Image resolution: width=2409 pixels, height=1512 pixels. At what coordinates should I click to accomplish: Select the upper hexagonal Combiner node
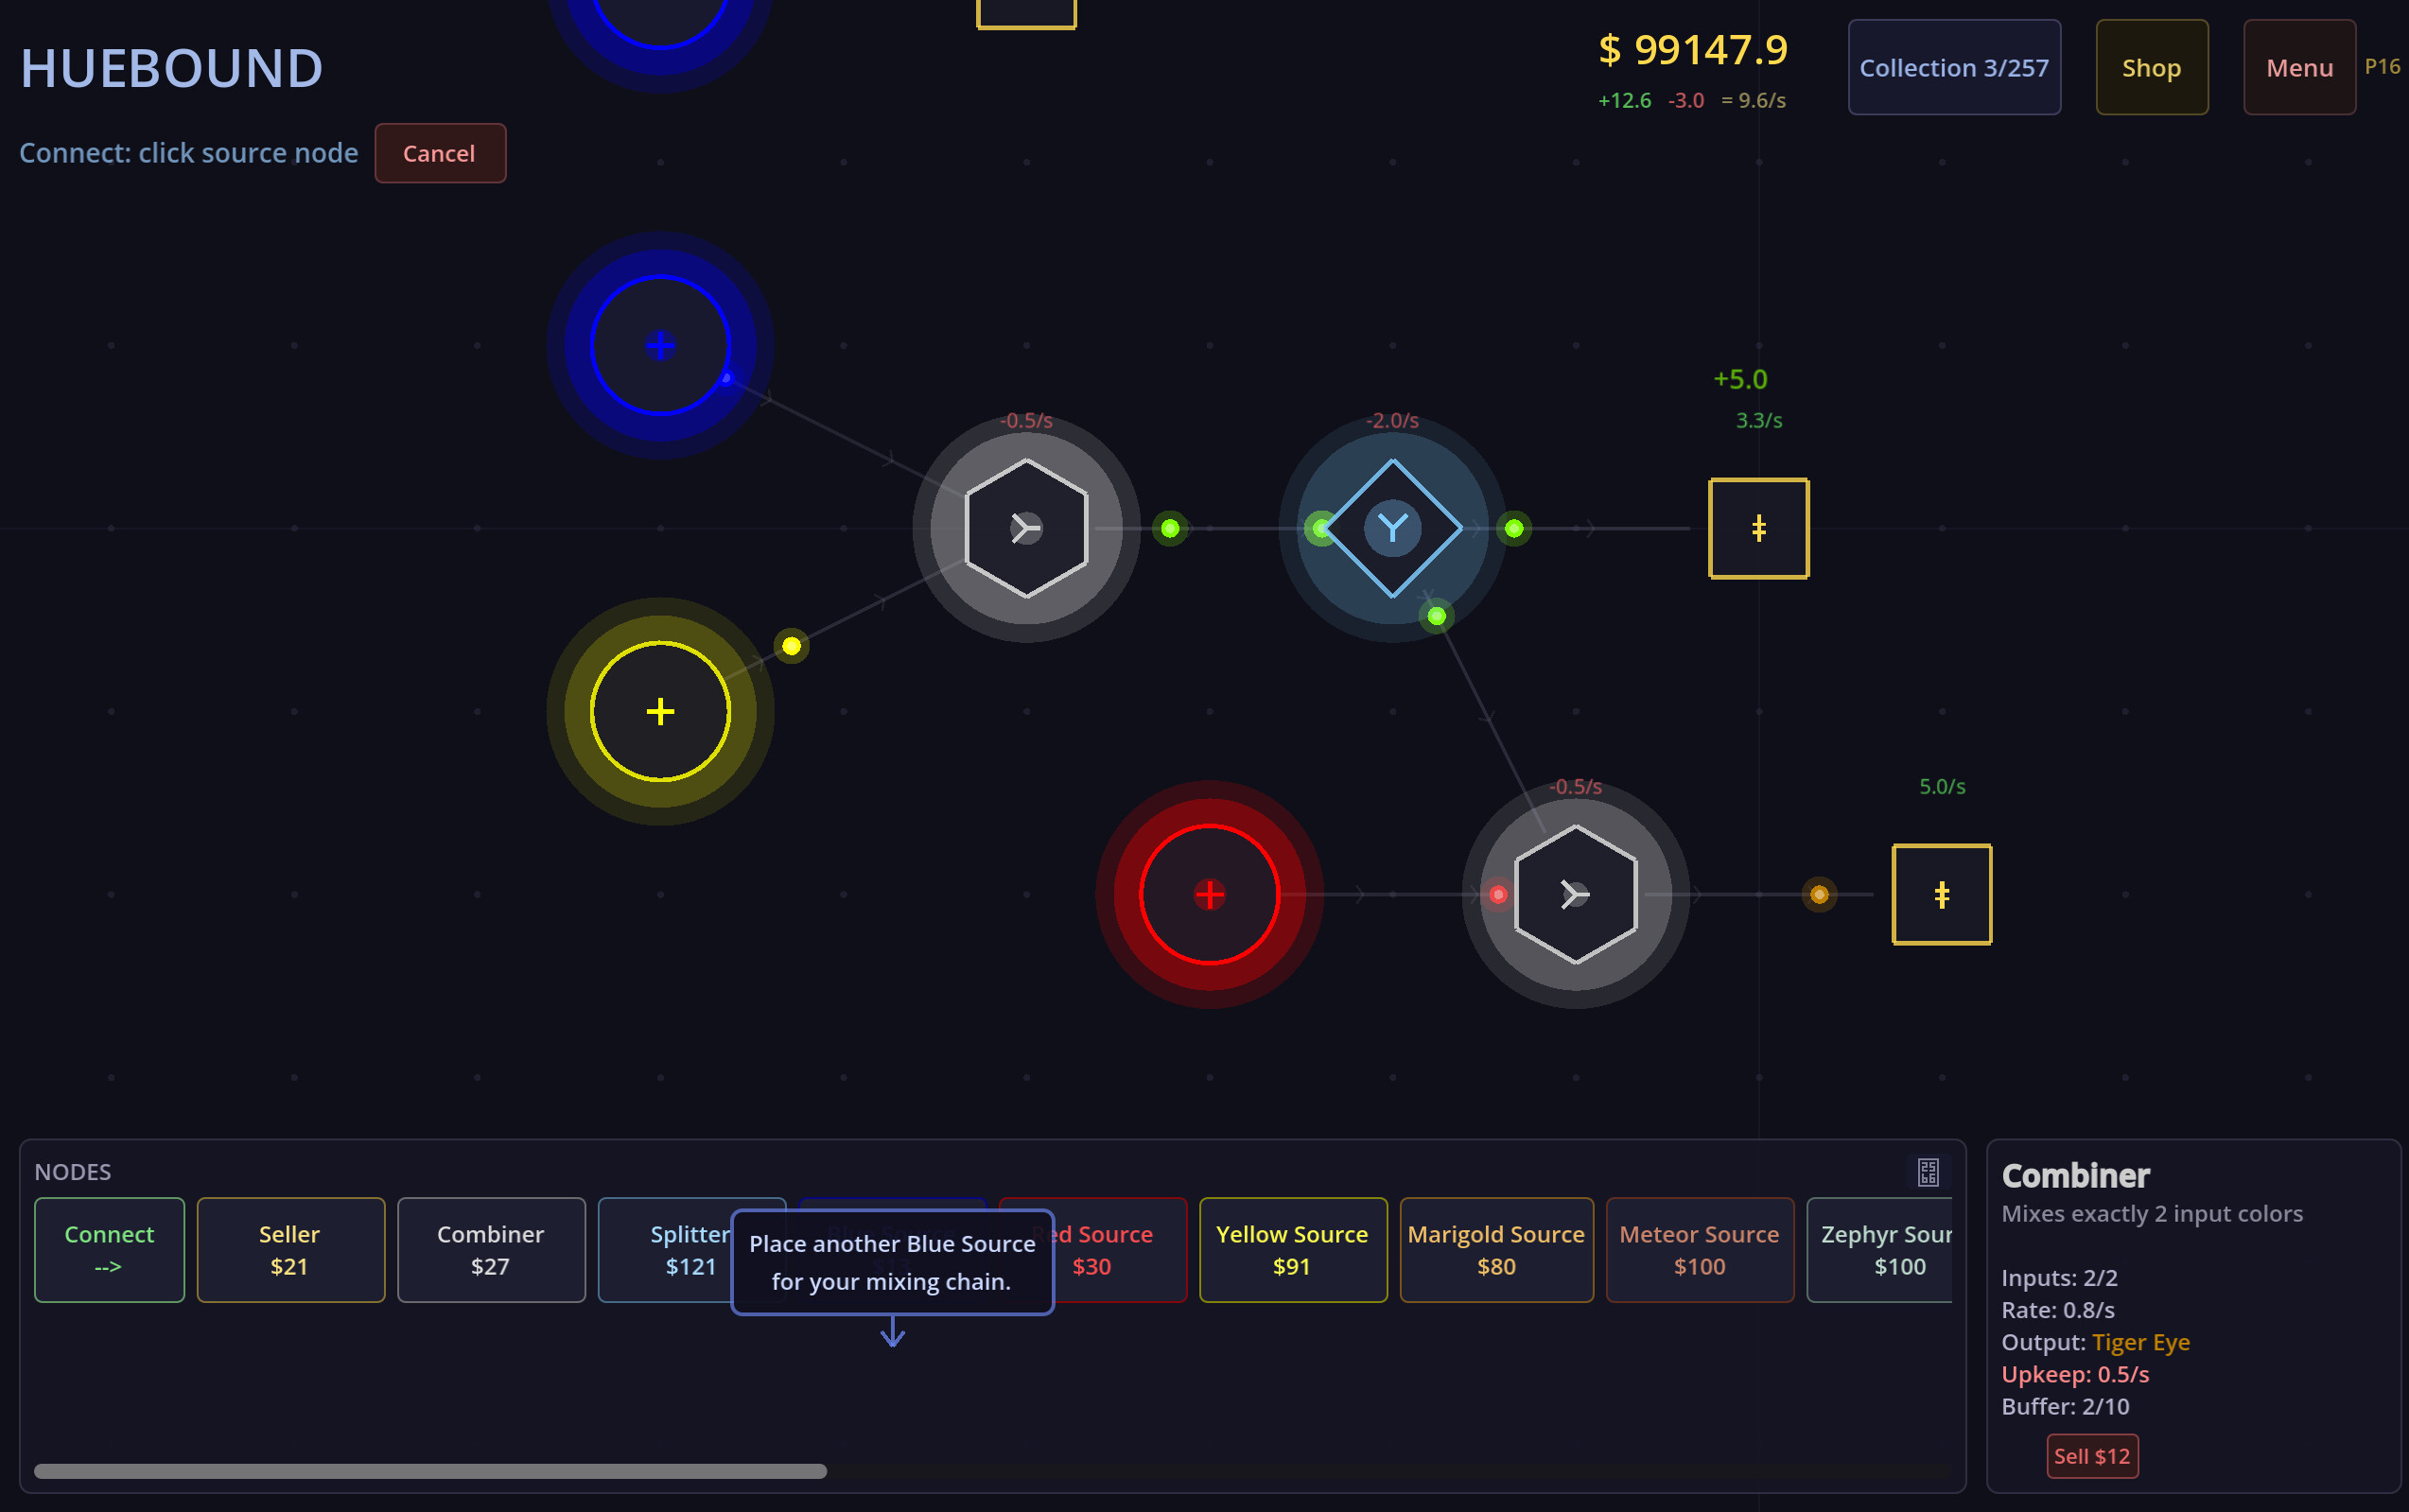[x=1025, y=528]
